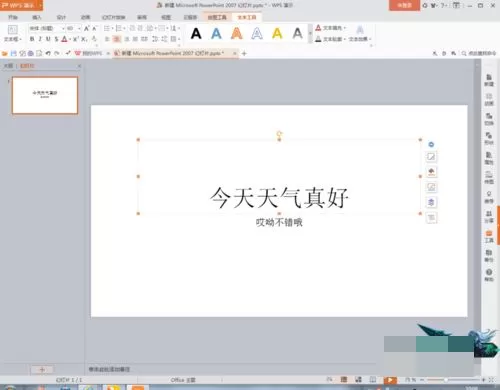Toggle italic text formatting
This screenshot has height=390, width=500.
pyautogui.click(x=40, y=39)
